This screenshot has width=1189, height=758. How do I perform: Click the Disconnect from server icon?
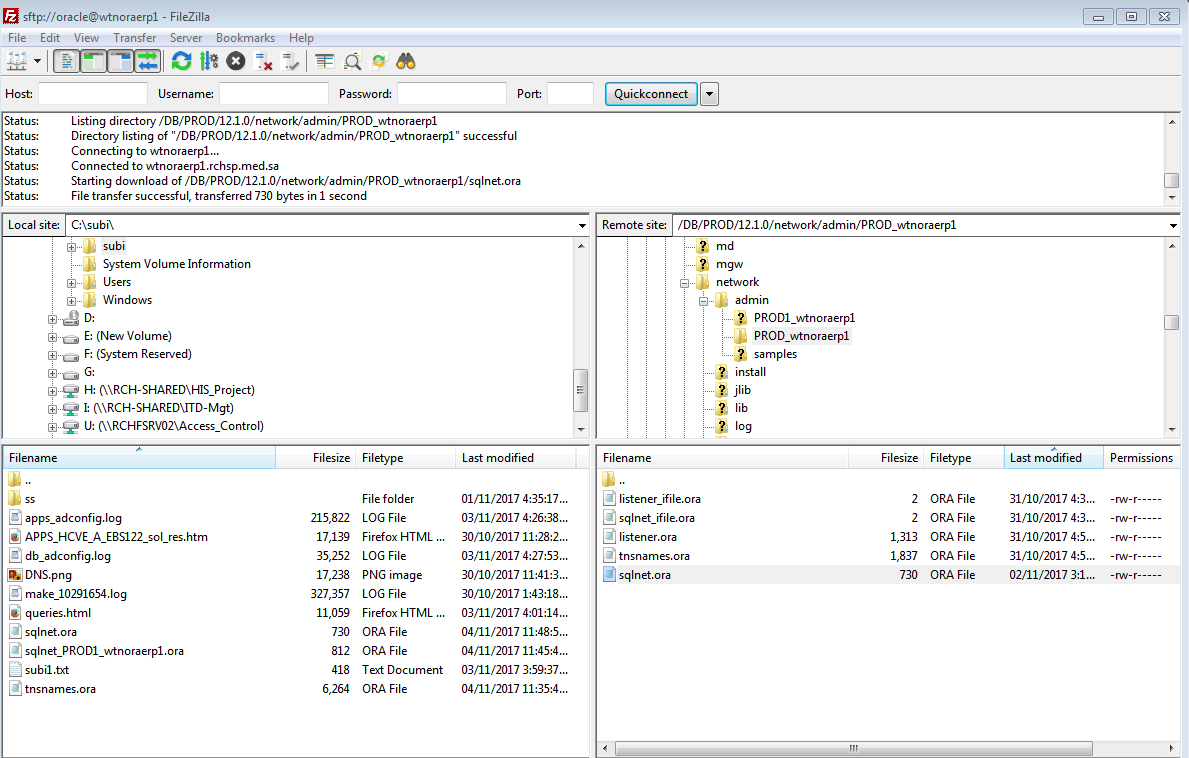point(264,61)
